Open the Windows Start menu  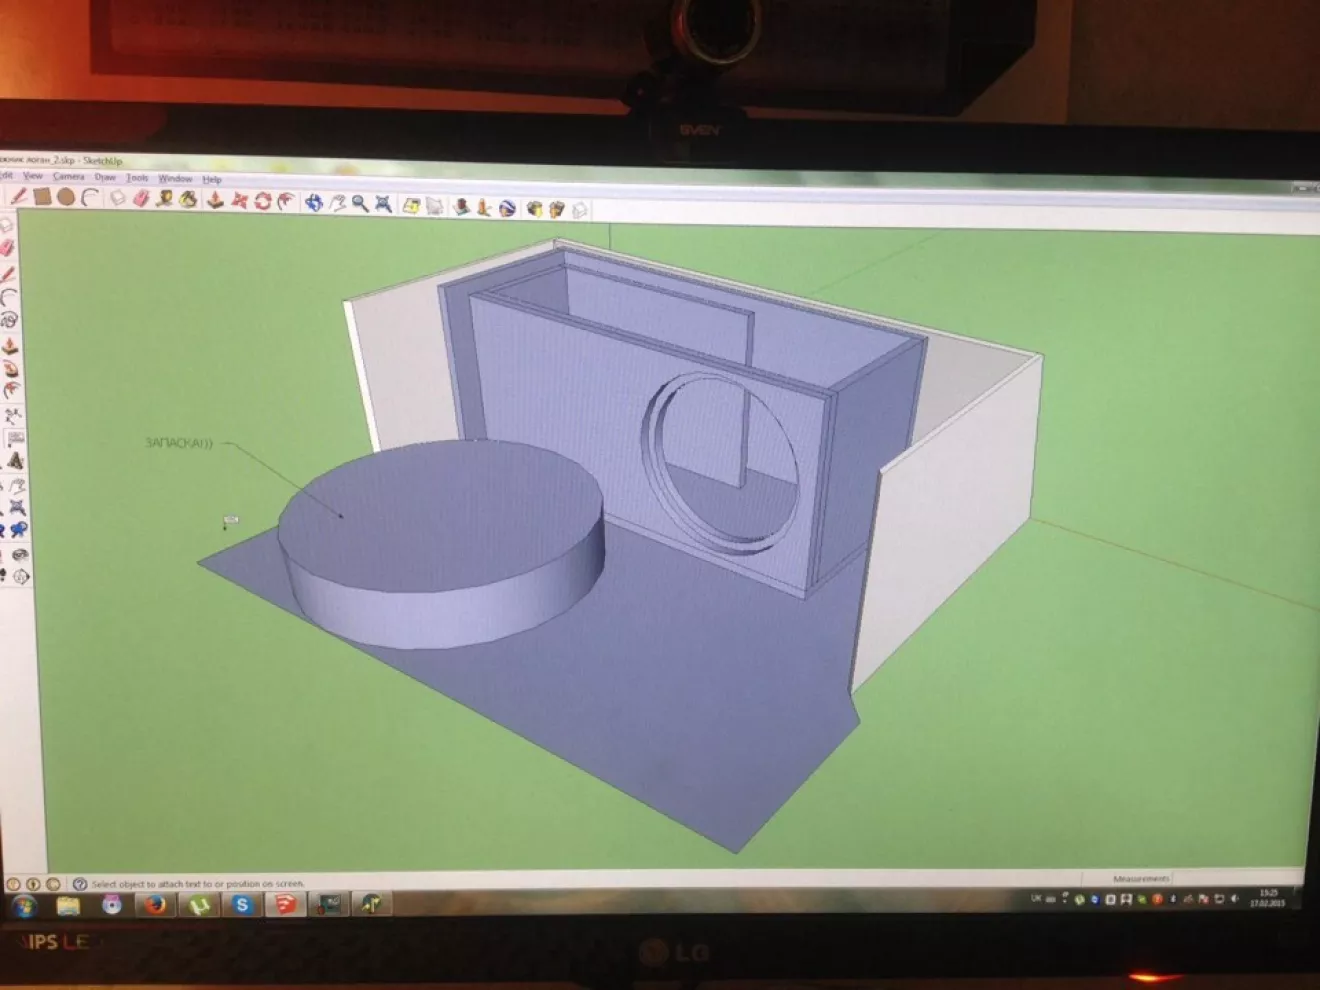(24, 906)
